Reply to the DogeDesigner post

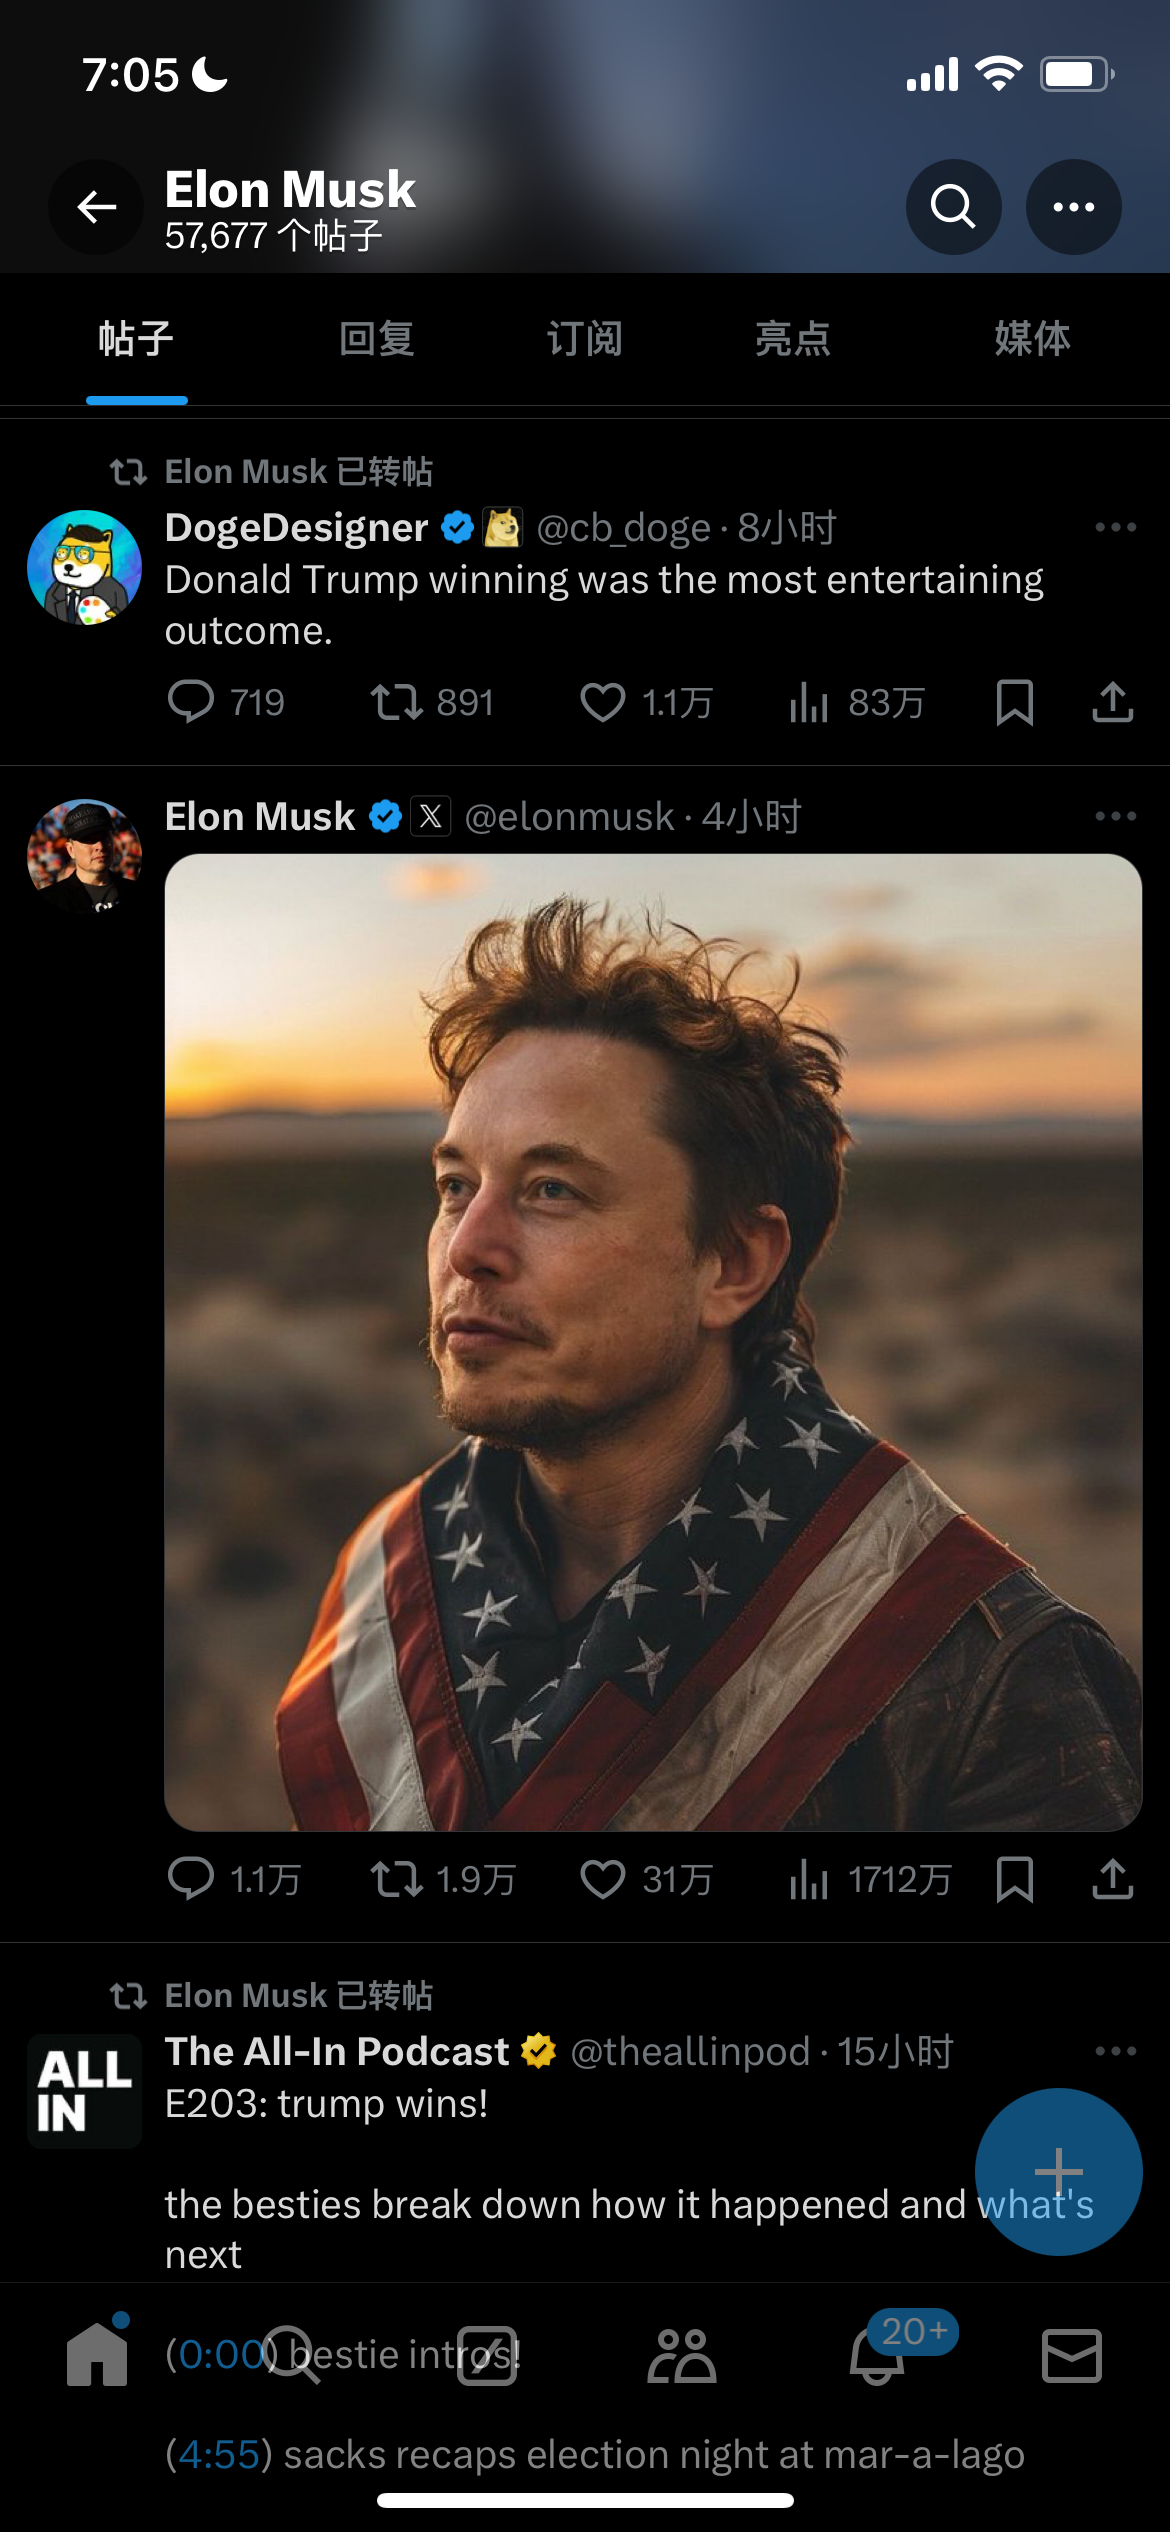coord(191,702)
